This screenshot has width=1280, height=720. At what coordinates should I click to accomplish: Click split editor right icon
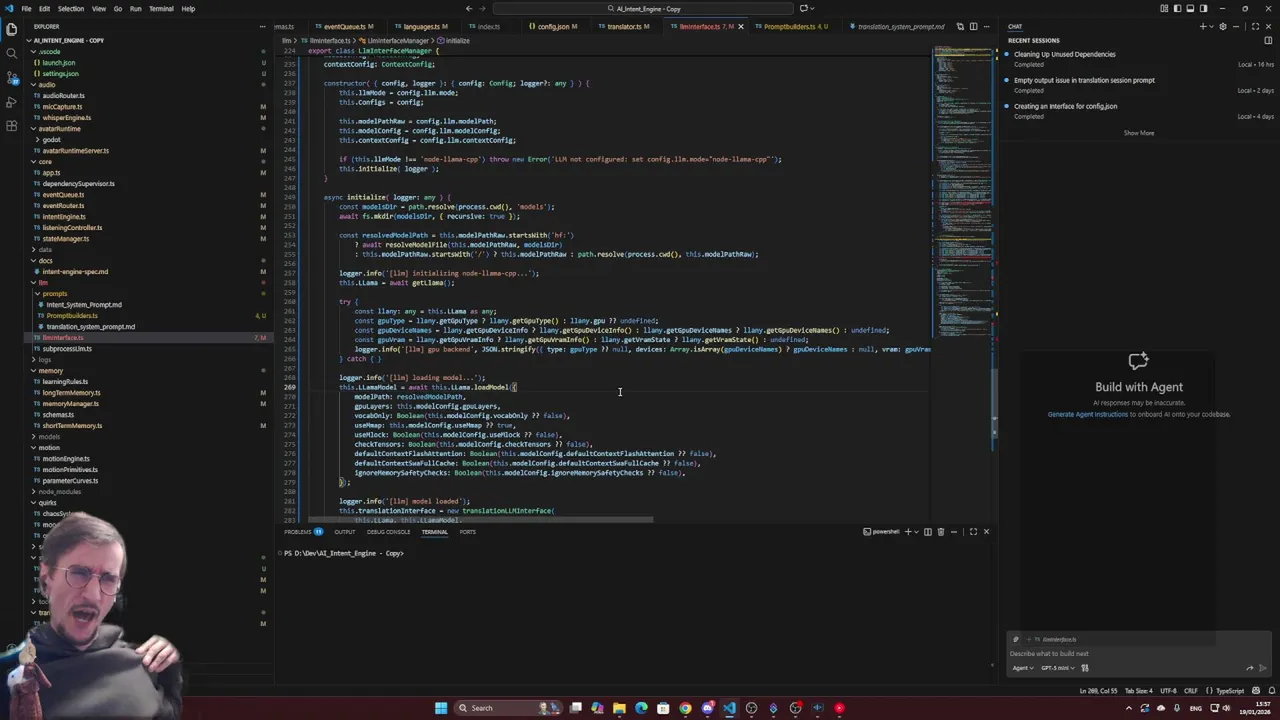pos(973,26)
